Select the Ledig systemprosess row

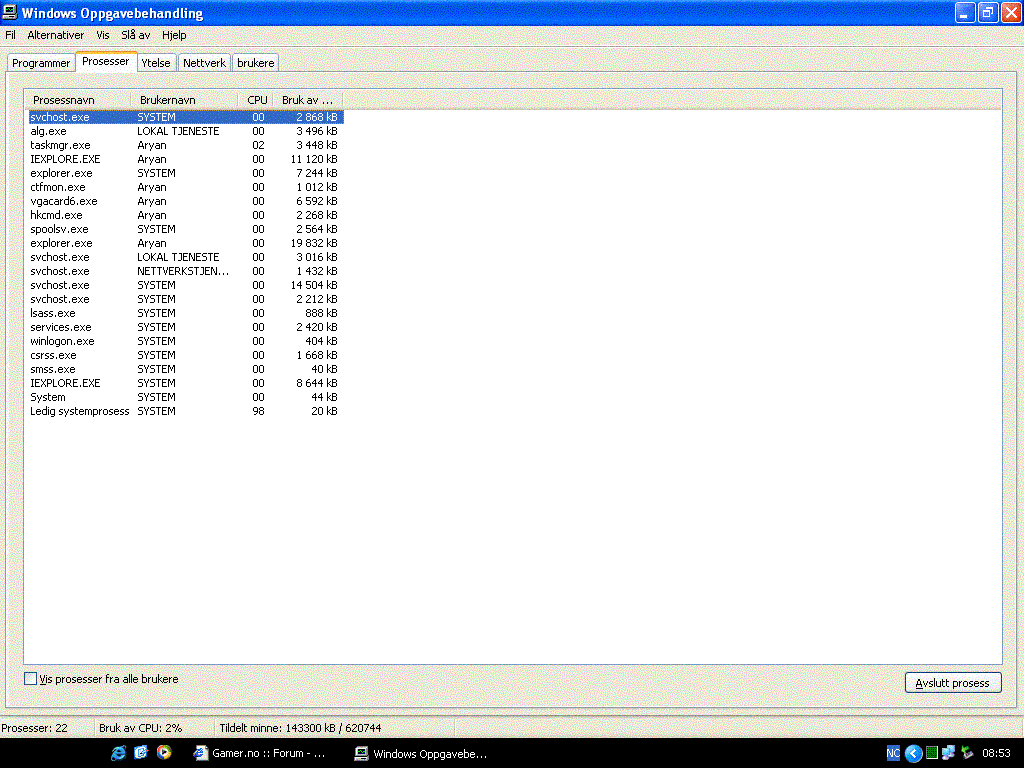tap(185, 411)
